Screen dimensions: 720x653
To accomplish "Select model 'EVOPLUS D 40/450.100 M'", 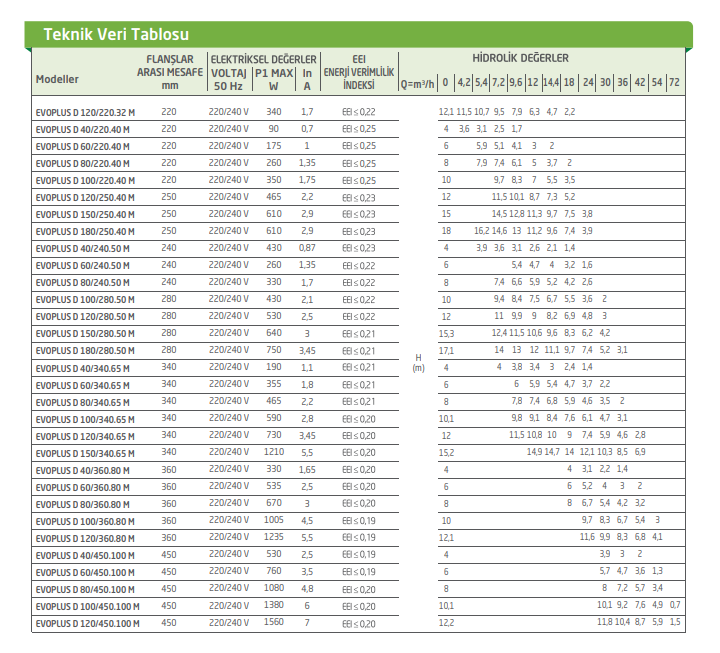I will (85, 555).
